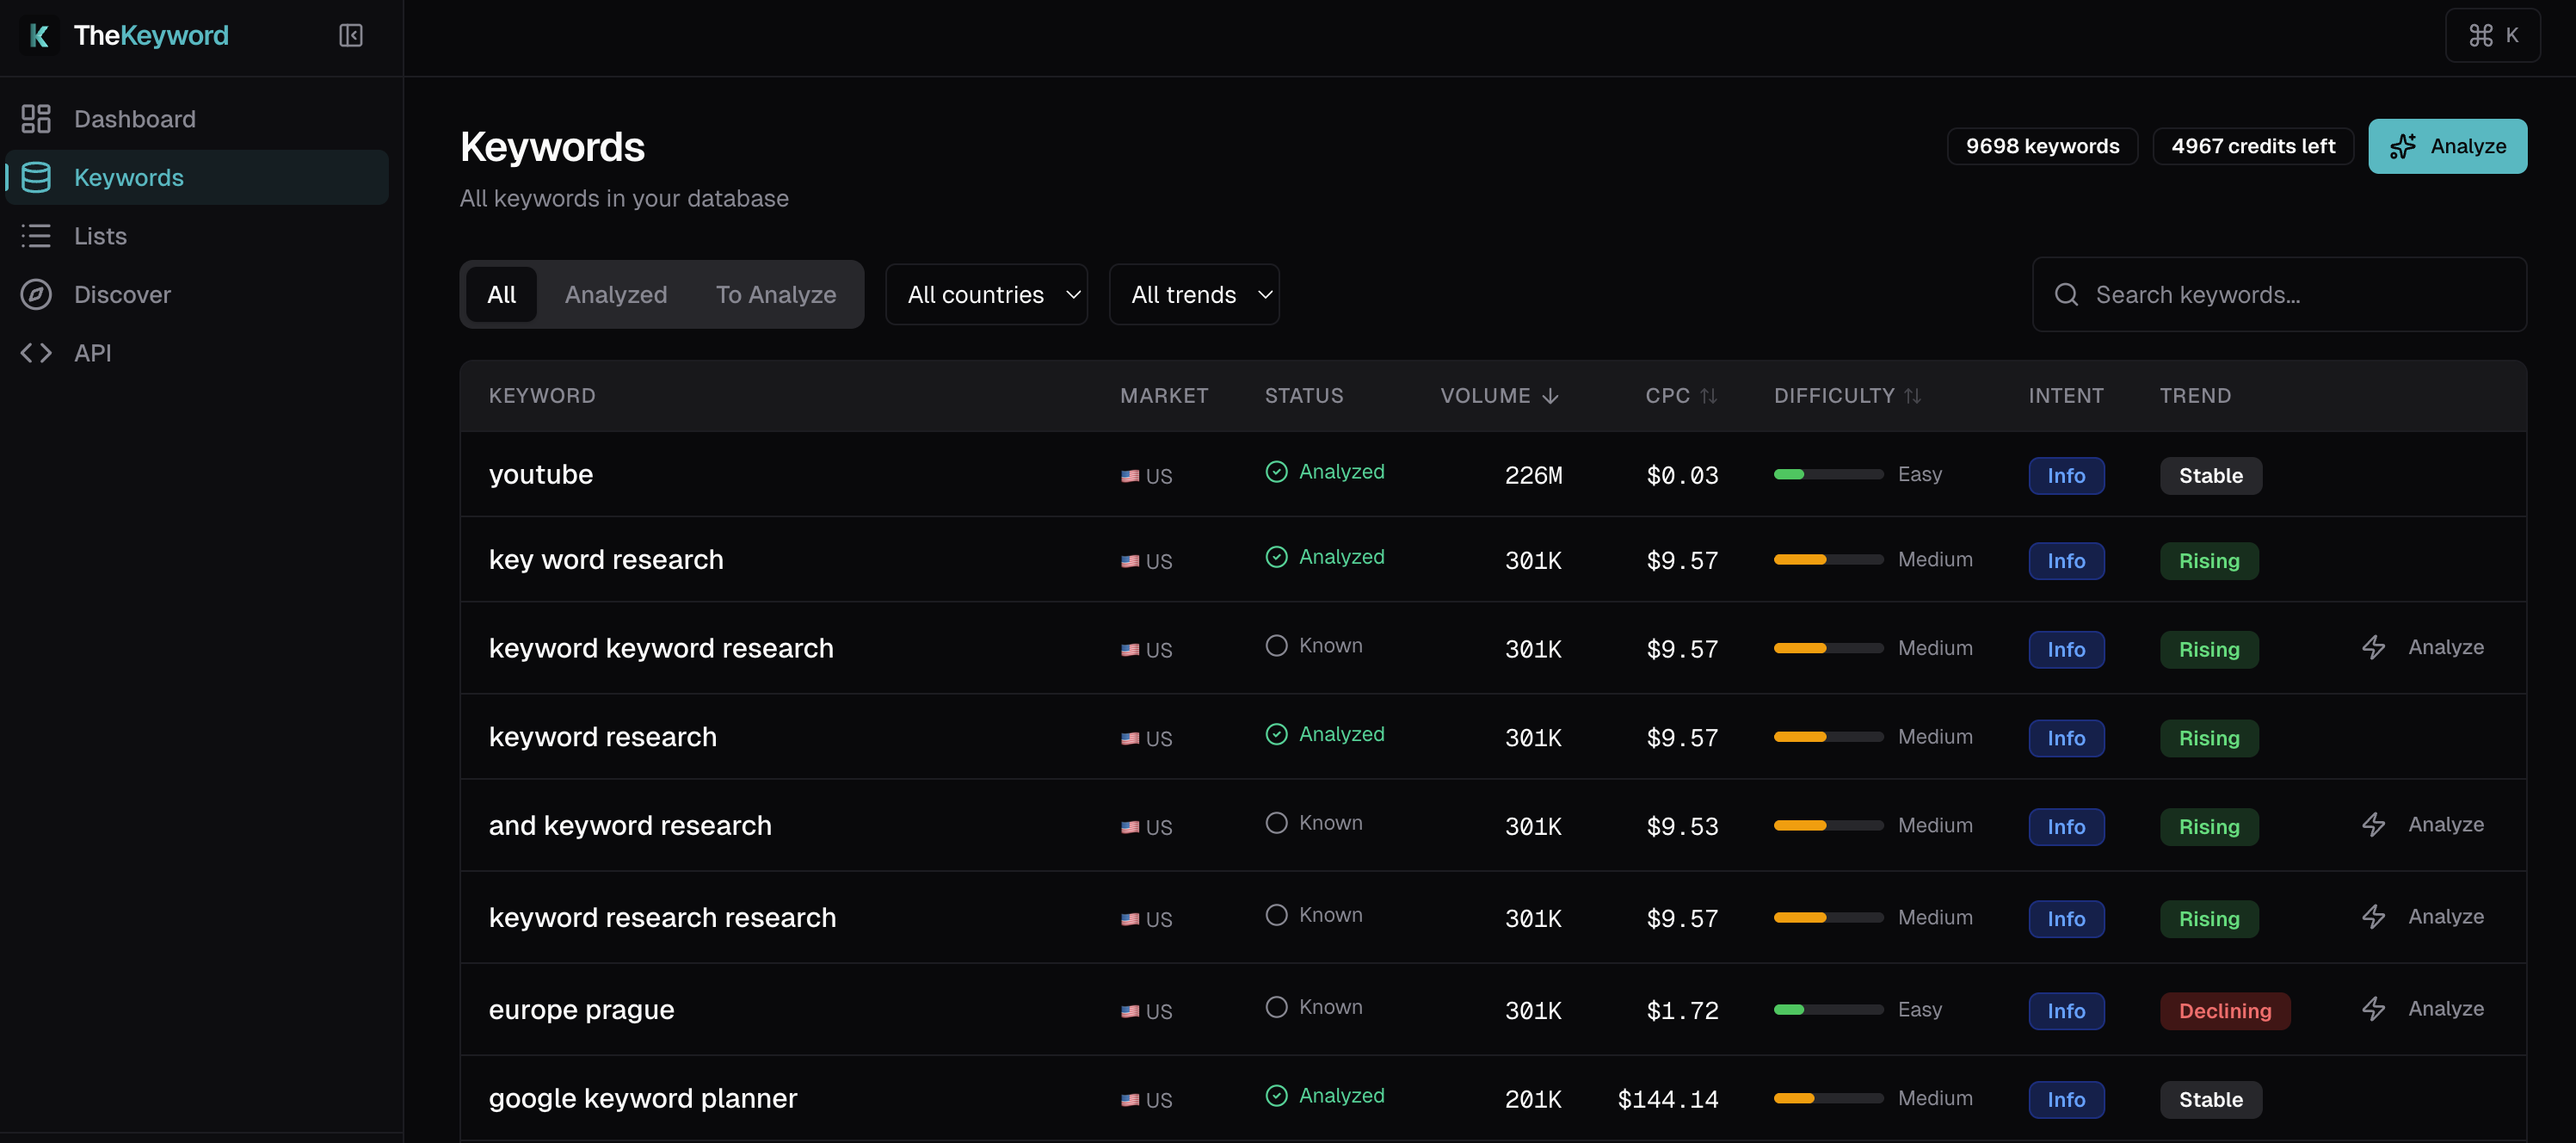2576x1143 pixels.
Task: Click the keyword search field
Action: pos(2279,294)
